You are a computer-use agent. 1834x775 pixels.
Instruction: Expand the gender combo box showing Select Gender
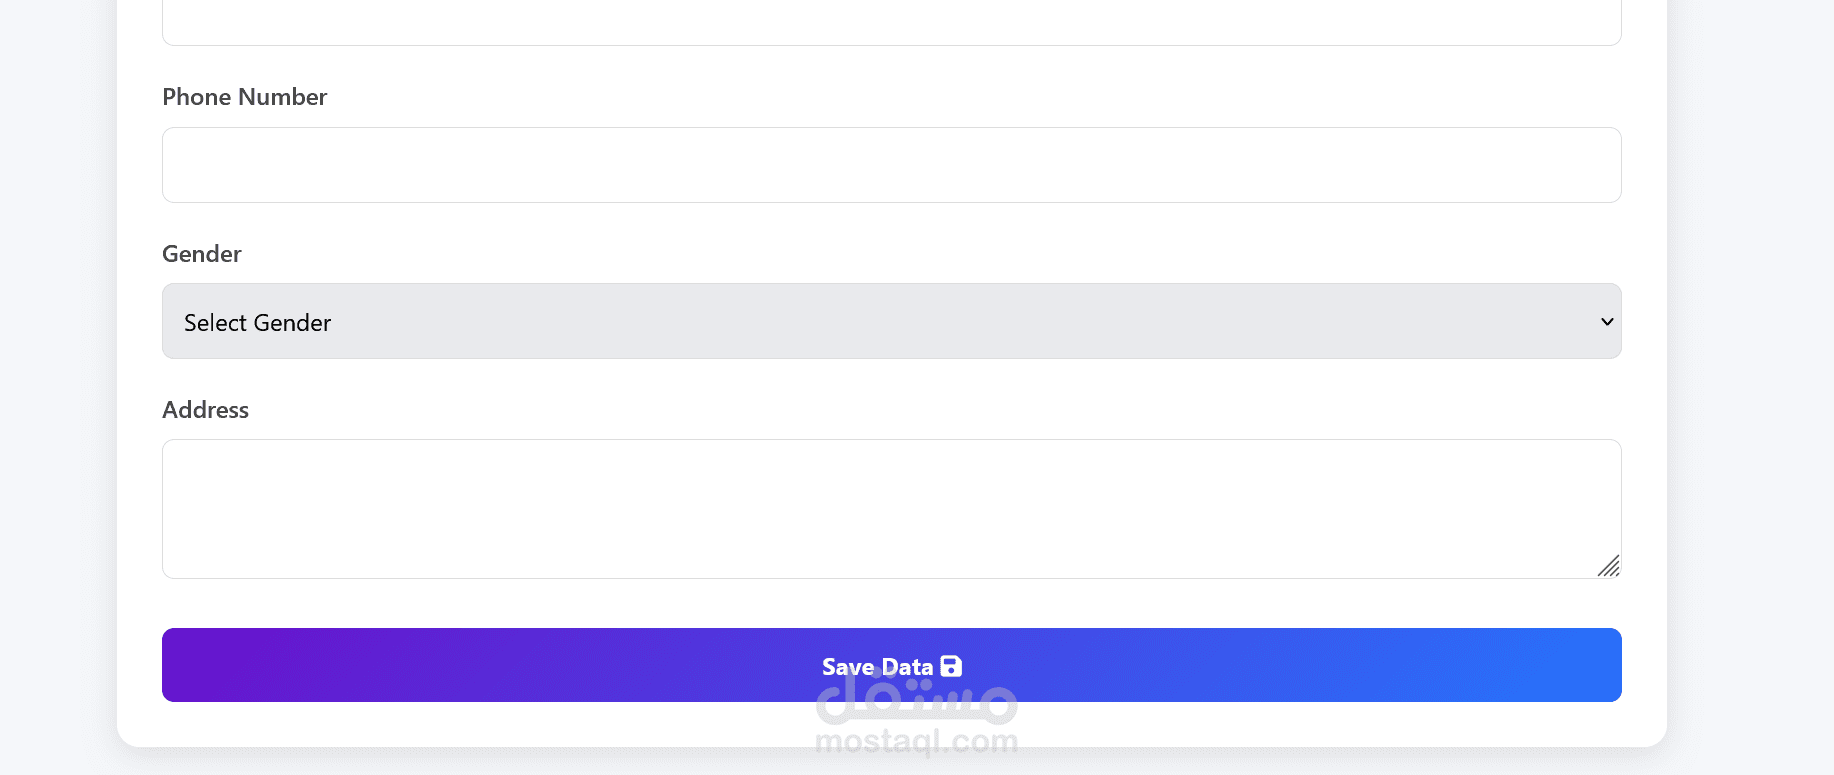[x=891, y=321]
